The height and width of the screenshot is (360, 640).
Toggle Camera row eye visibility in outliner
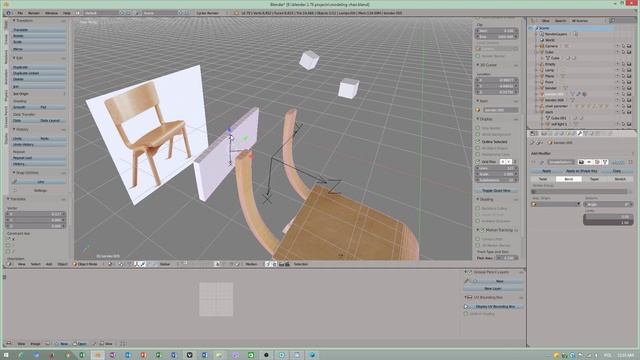pos(618,46)
